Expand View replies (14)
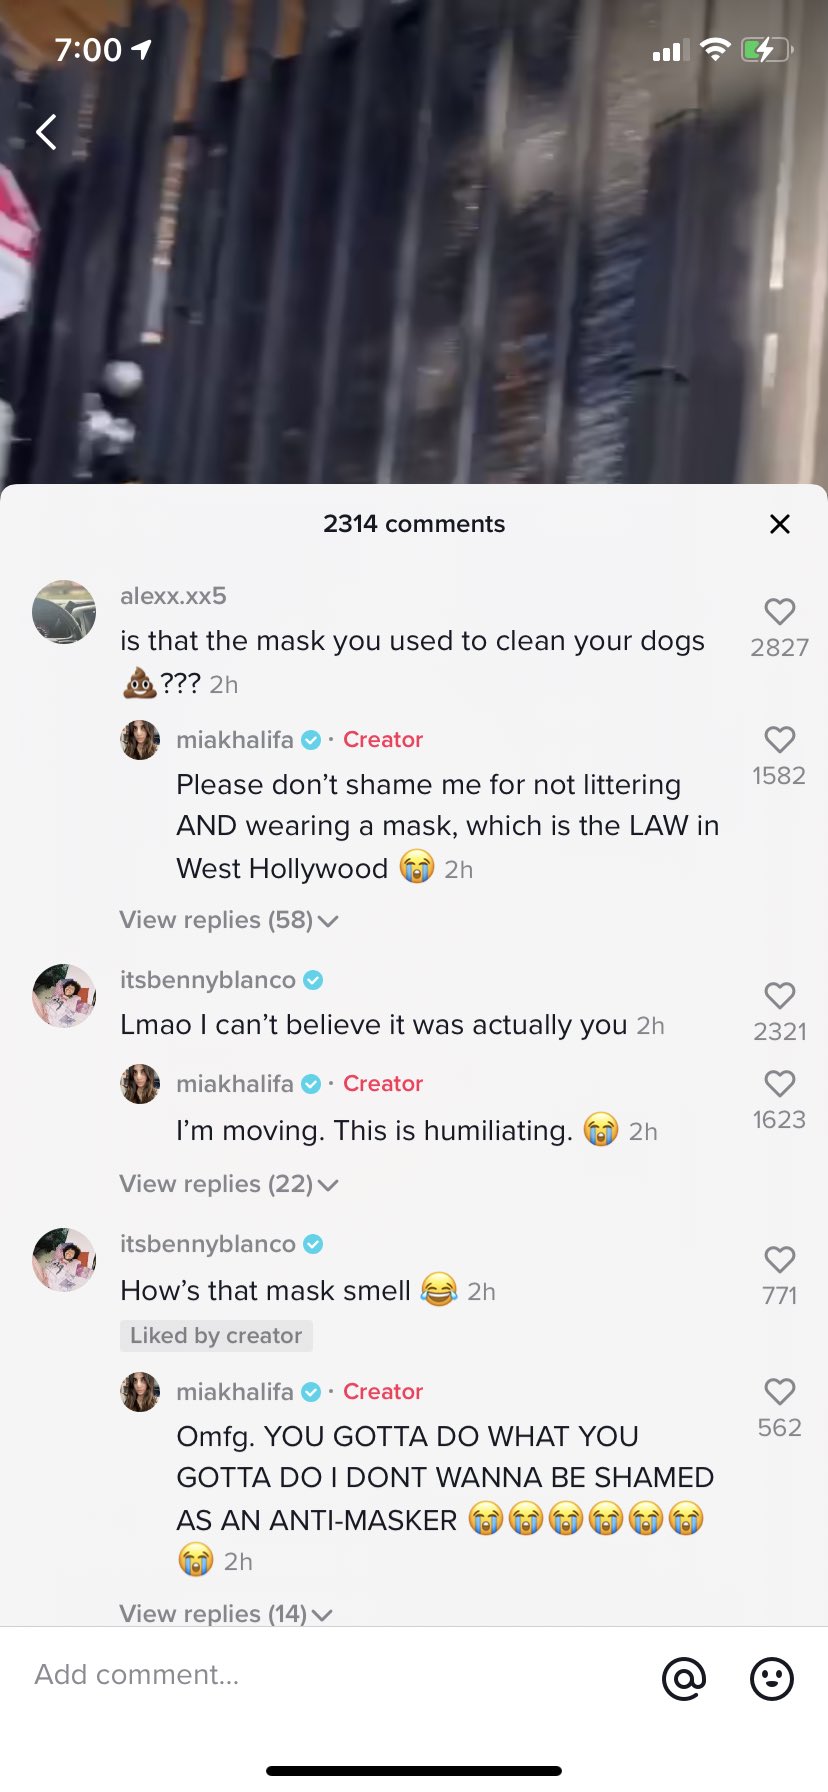Image resolution: width=828 pixels, height=1792 pixels. click(x=225, y=1613)
